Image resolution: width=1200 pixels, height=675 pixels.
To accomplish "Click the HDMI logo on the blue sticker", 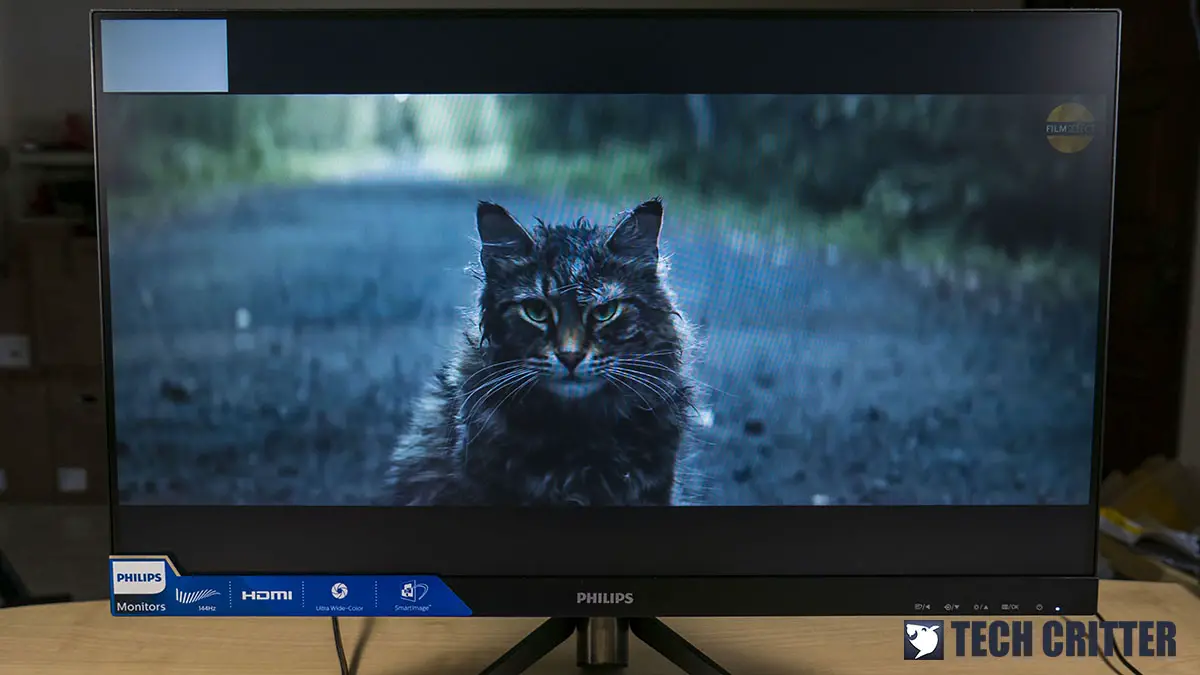I will [x=267, y=595].
